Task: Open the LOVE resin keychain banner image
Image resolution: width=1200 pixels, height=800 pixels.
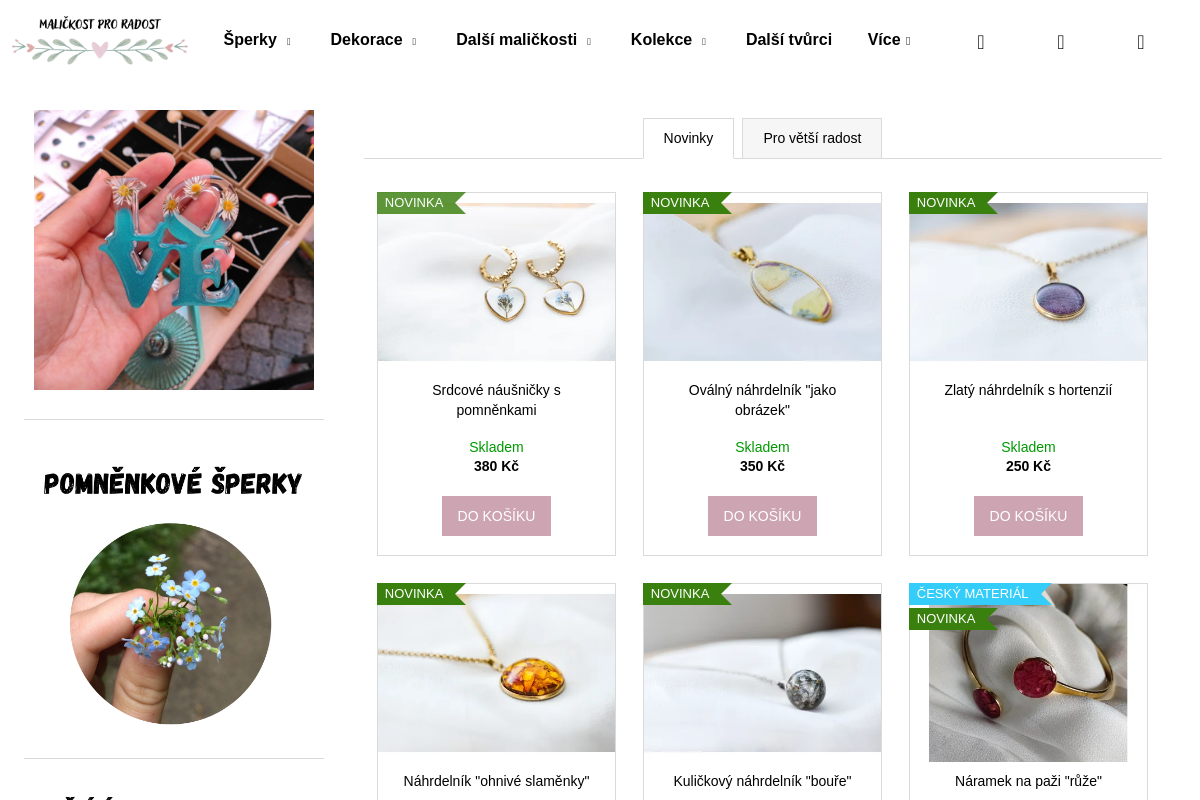Action: pos(174,250)
